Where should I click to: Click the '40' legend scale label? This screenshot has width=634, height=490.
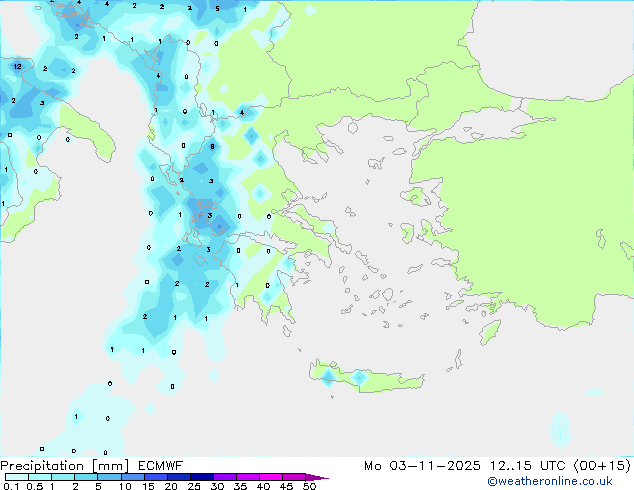click(263, 486)
